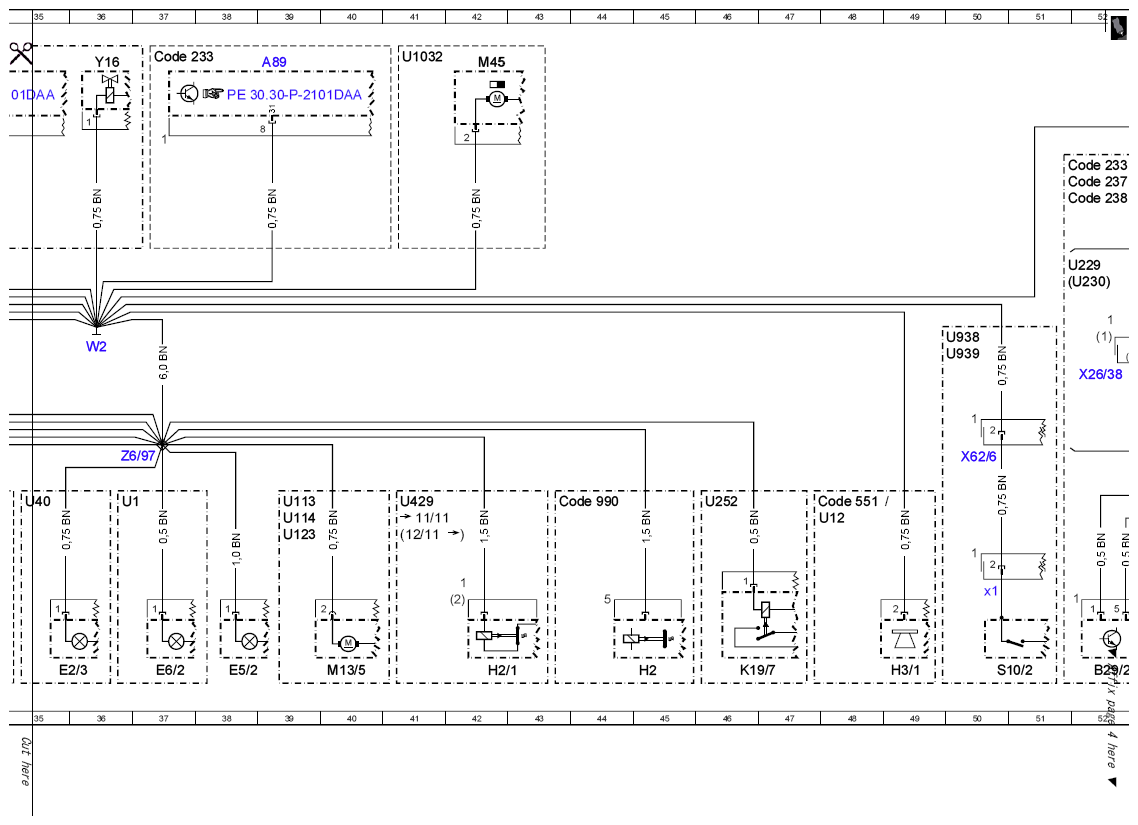Click the hand pointer icon beside PE 30.30-P-2101DAA
The width and height of the screenshot is (1138, 825).
tap(213, 94)
